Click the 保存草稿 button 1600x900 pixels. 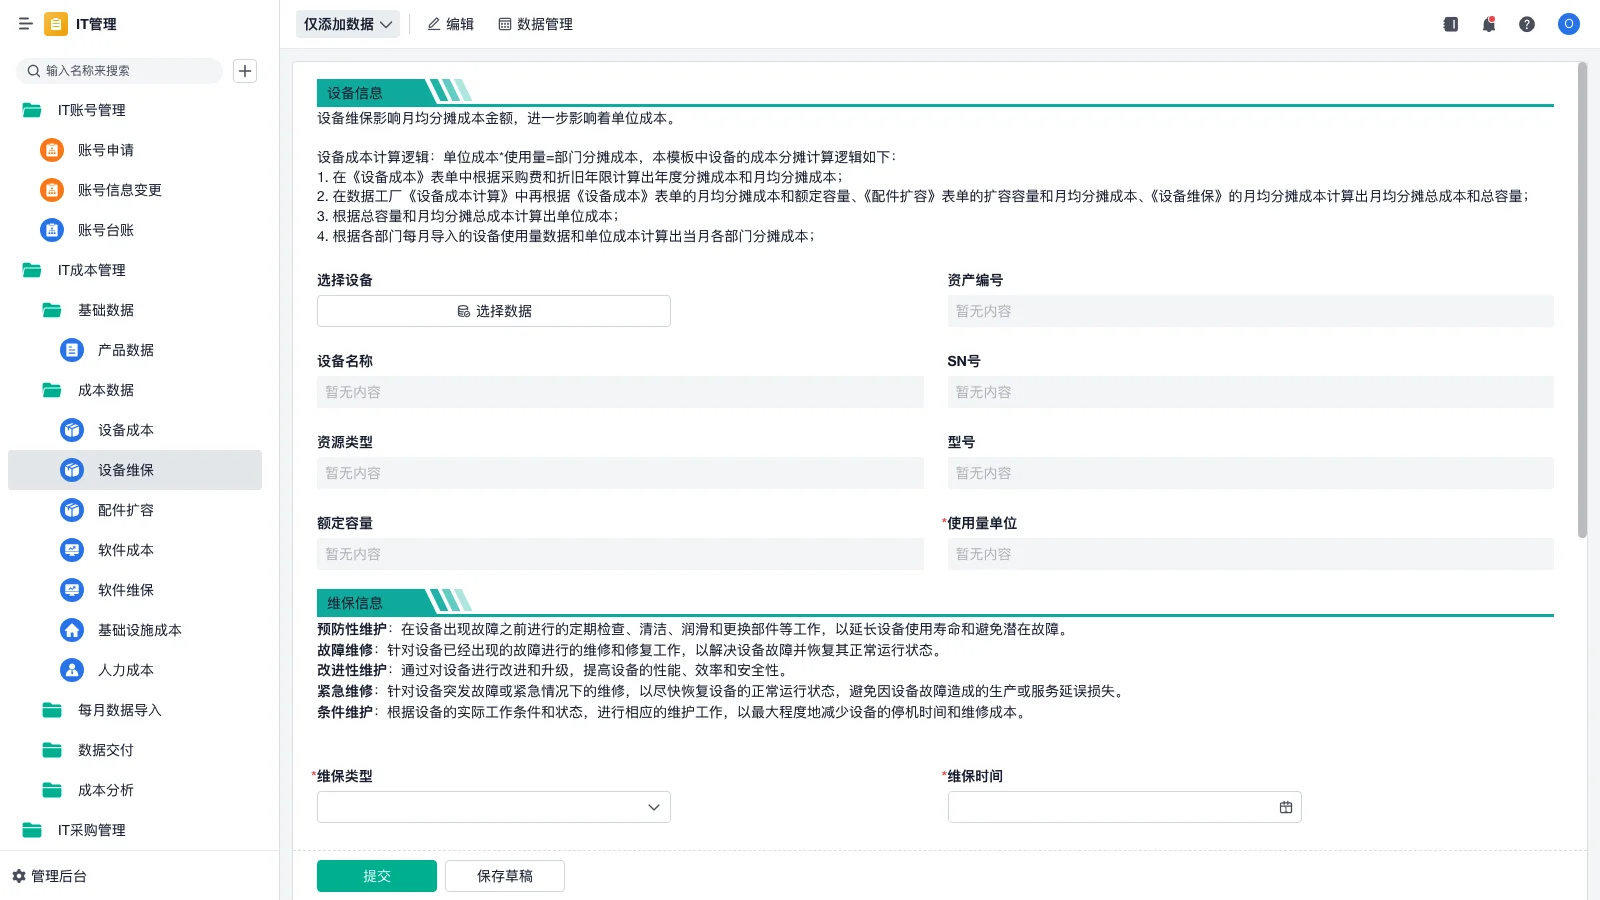click(x=505, y=875)
